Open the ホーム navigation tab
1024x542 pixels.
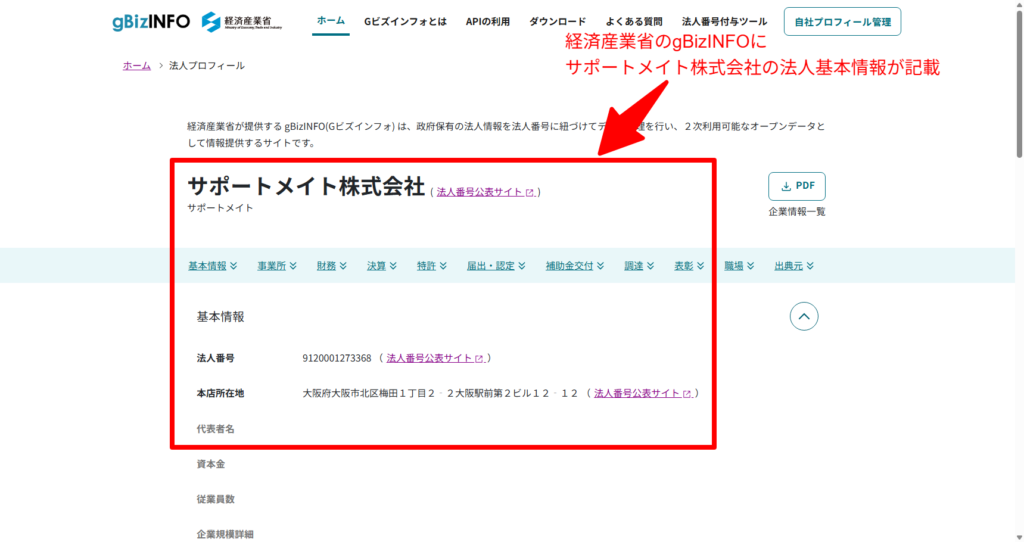[x=330, y=21]
